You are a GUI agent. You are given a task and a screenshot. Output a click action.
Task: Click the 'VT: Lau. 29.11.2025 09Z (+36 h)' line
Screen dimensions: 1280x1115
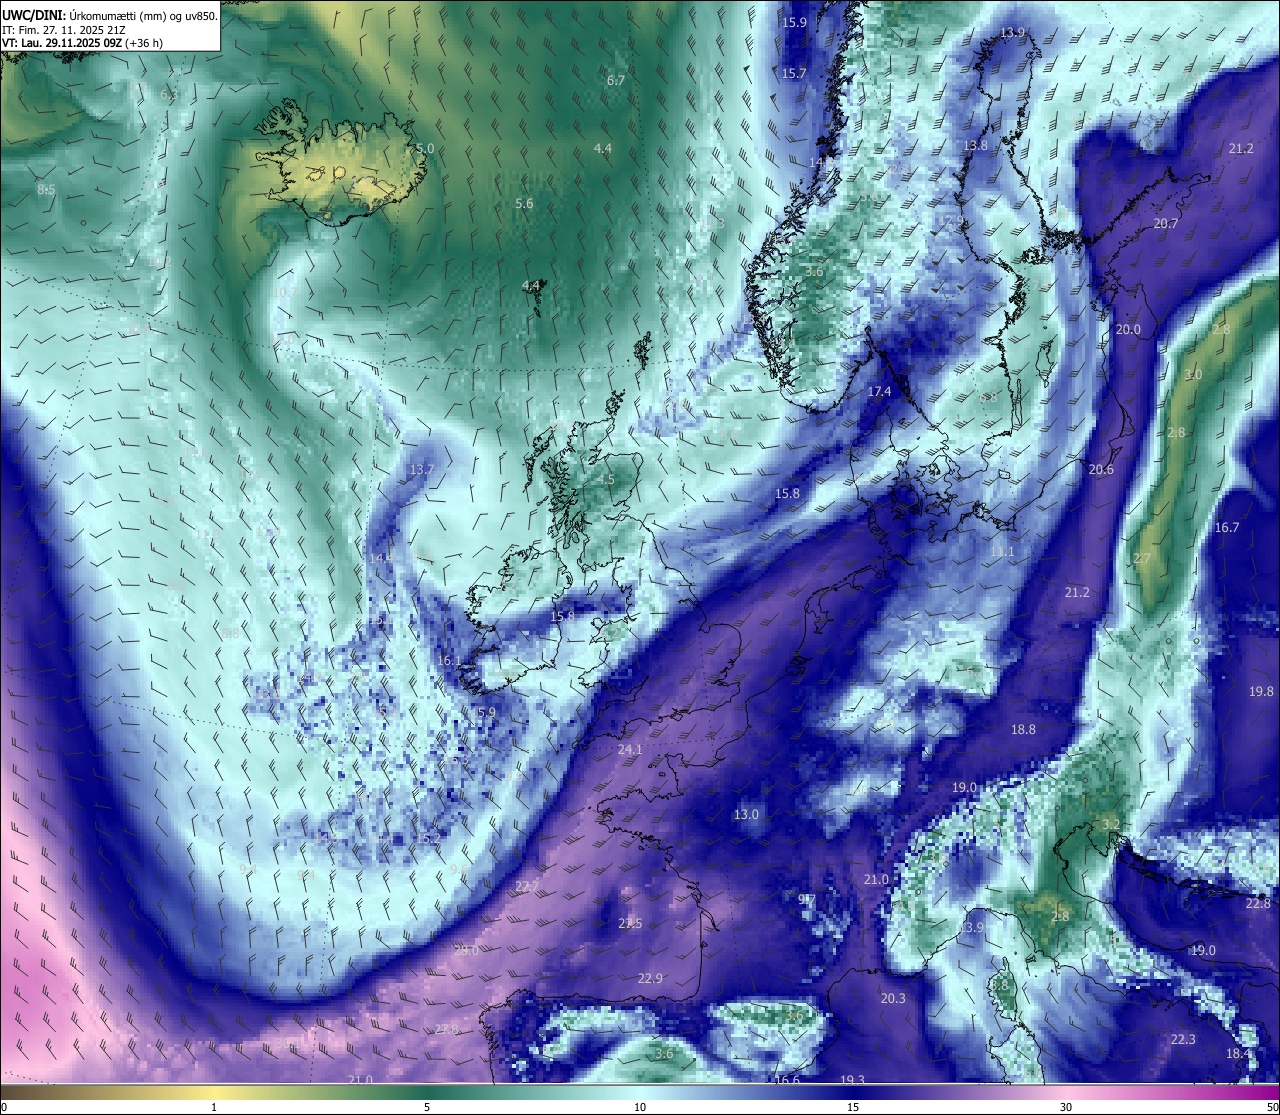[x=82, y=43]
